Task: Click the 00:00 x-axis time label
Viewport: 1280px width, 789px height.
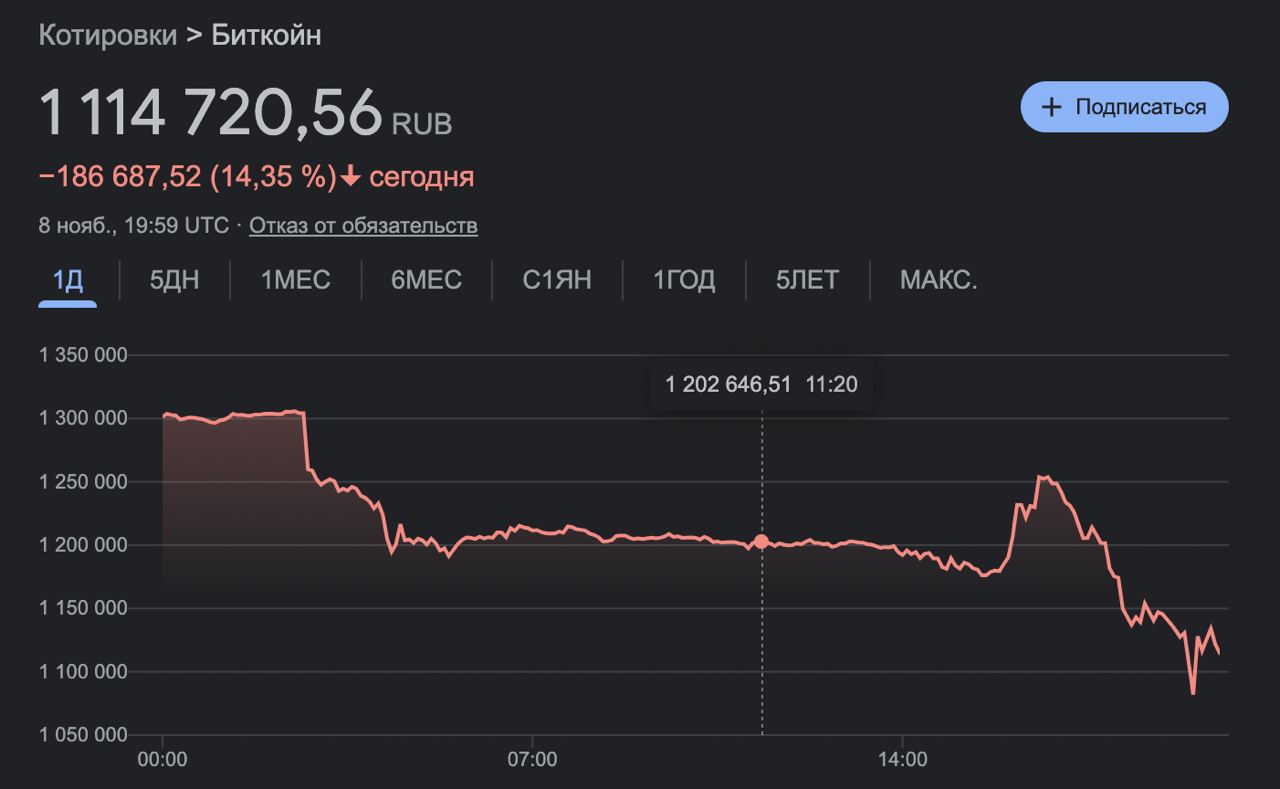Action: (162, 760)
